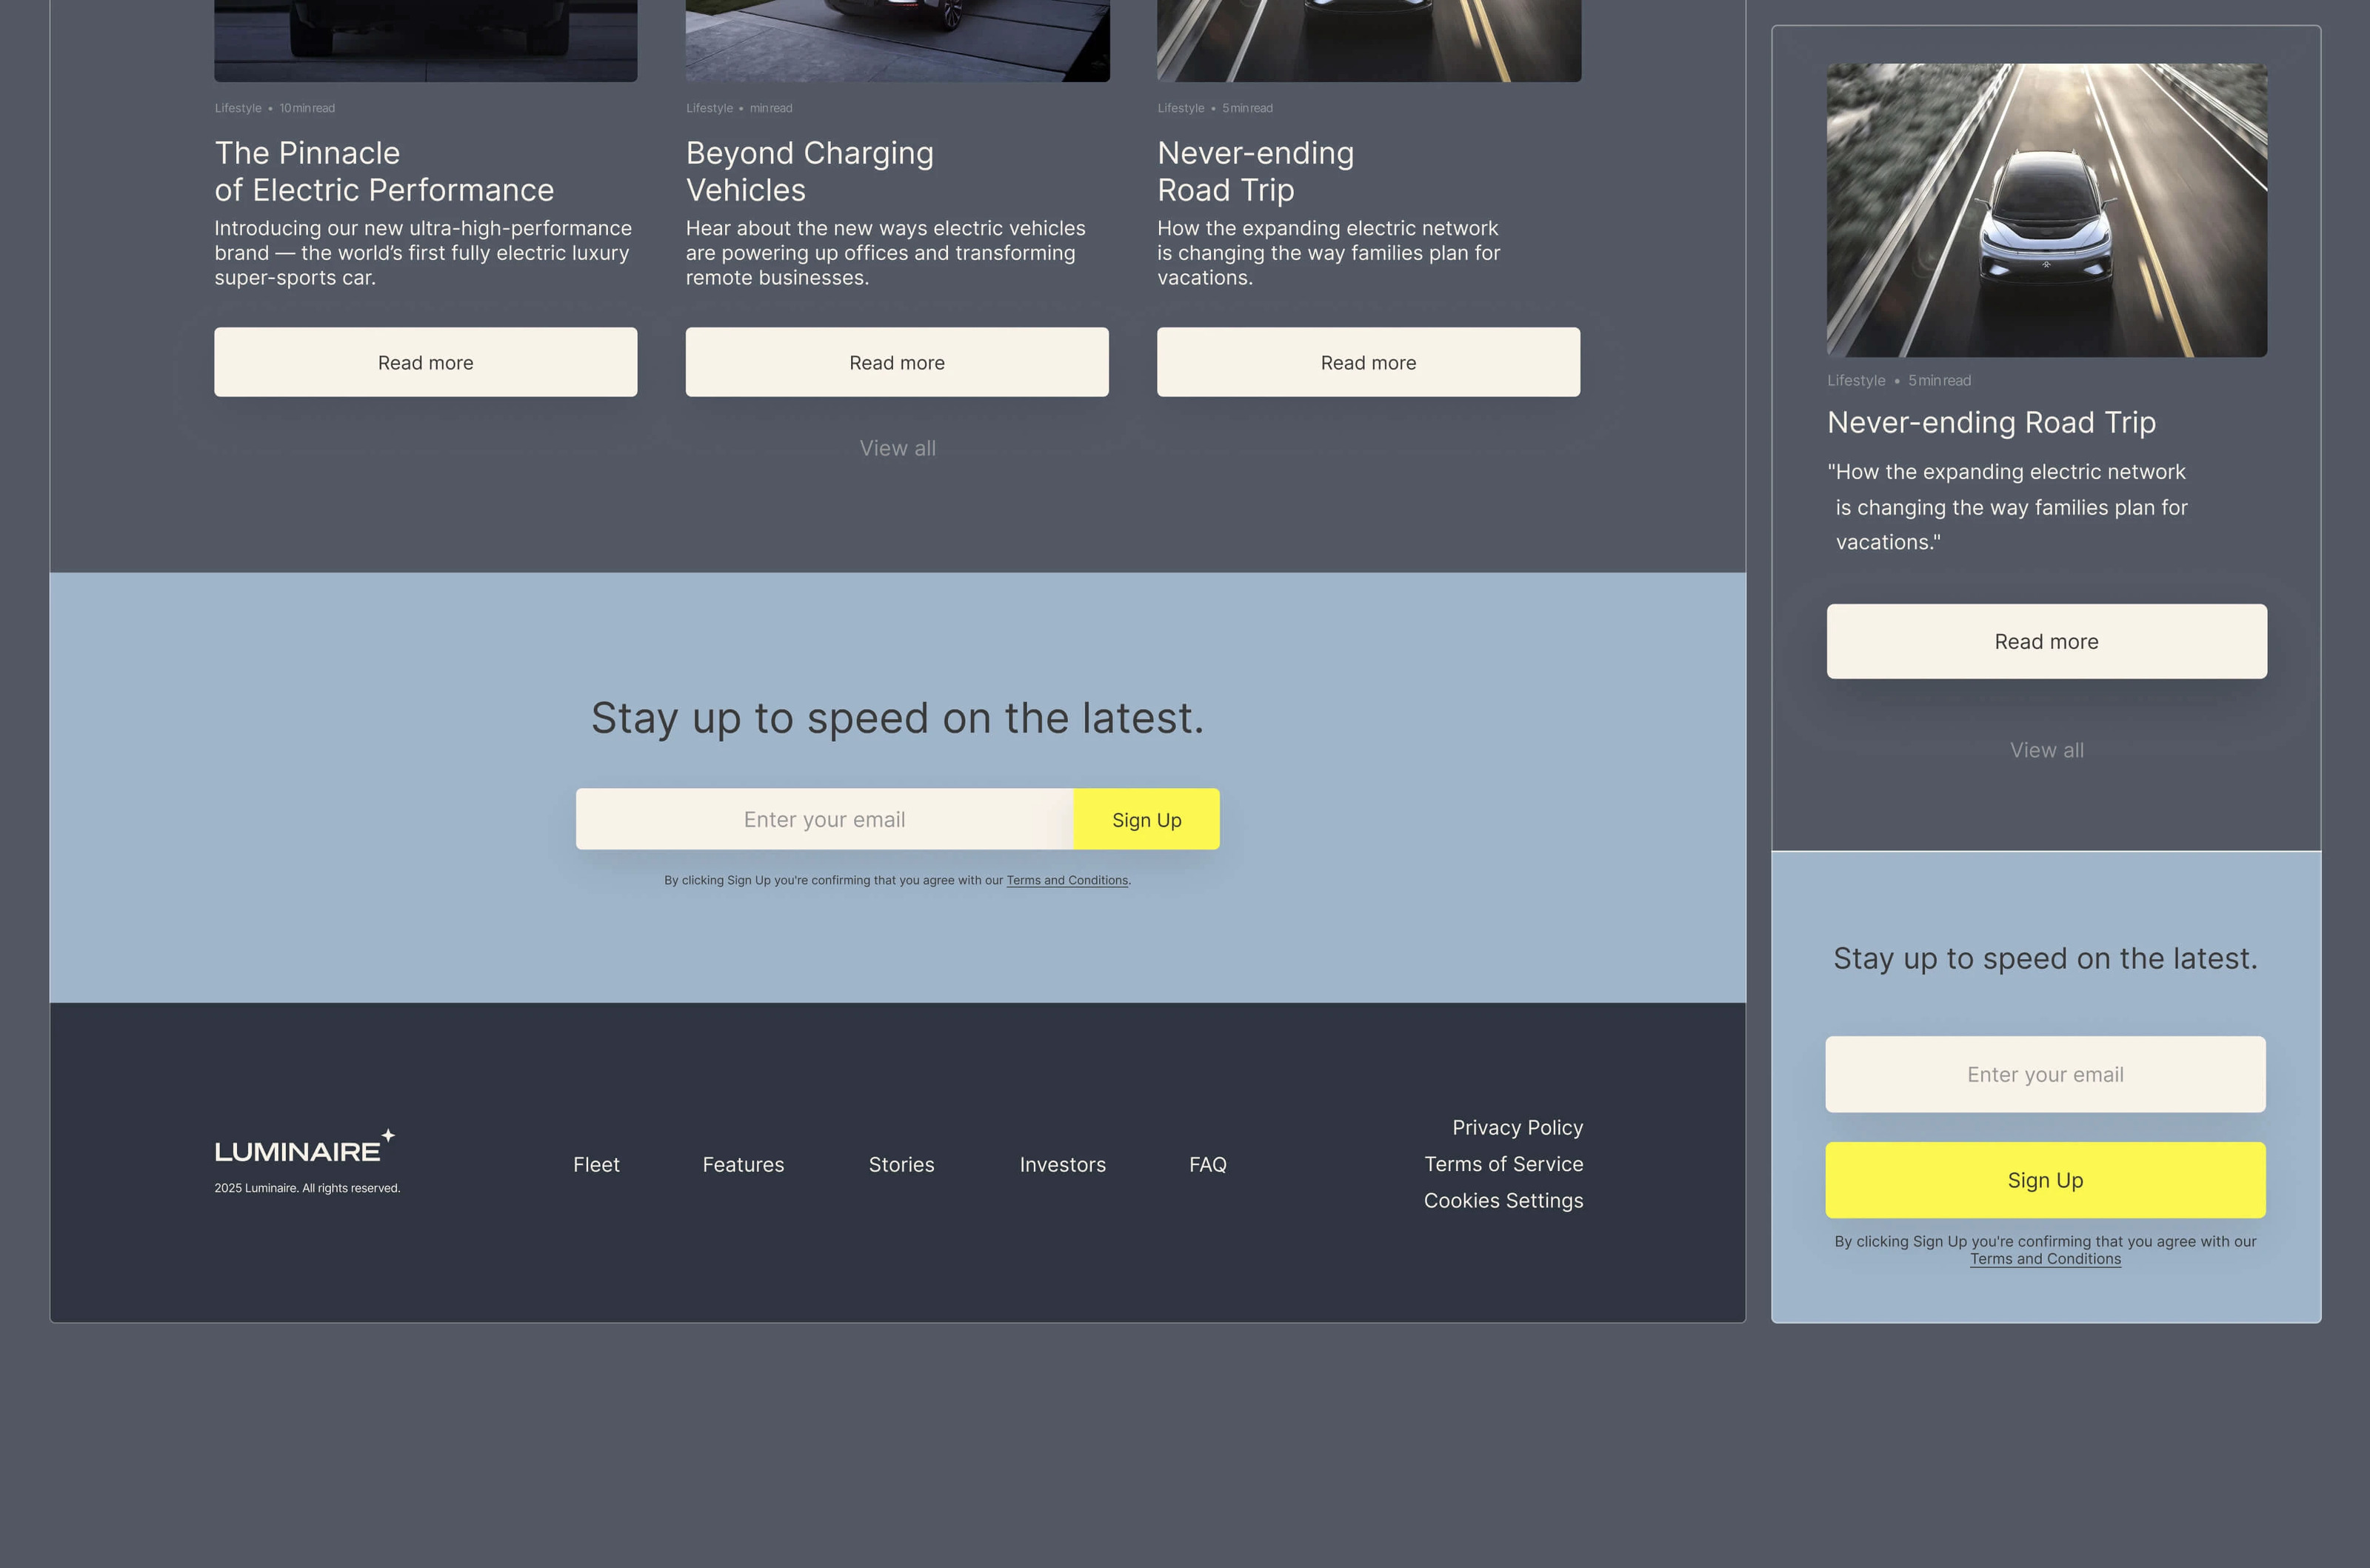The image size is (2370, 1568).
Task: Open View all link in desktop layout
Action: pos(897,449)
